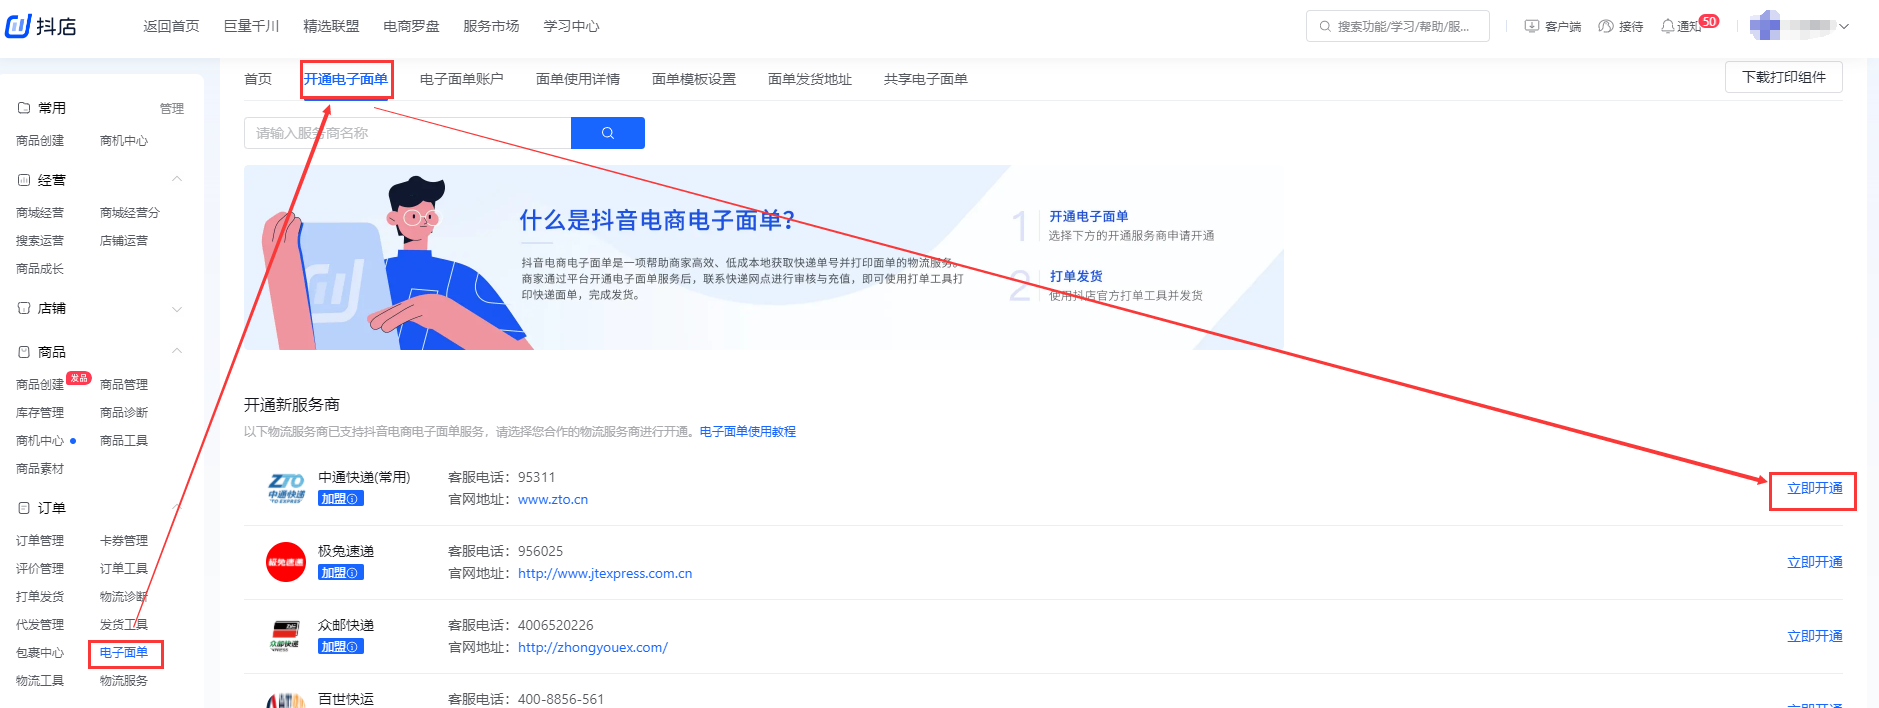Open 商品管理 in the sidebar
The height and width of the screenshot is (708, 1879).
click(x=124, y=384)
